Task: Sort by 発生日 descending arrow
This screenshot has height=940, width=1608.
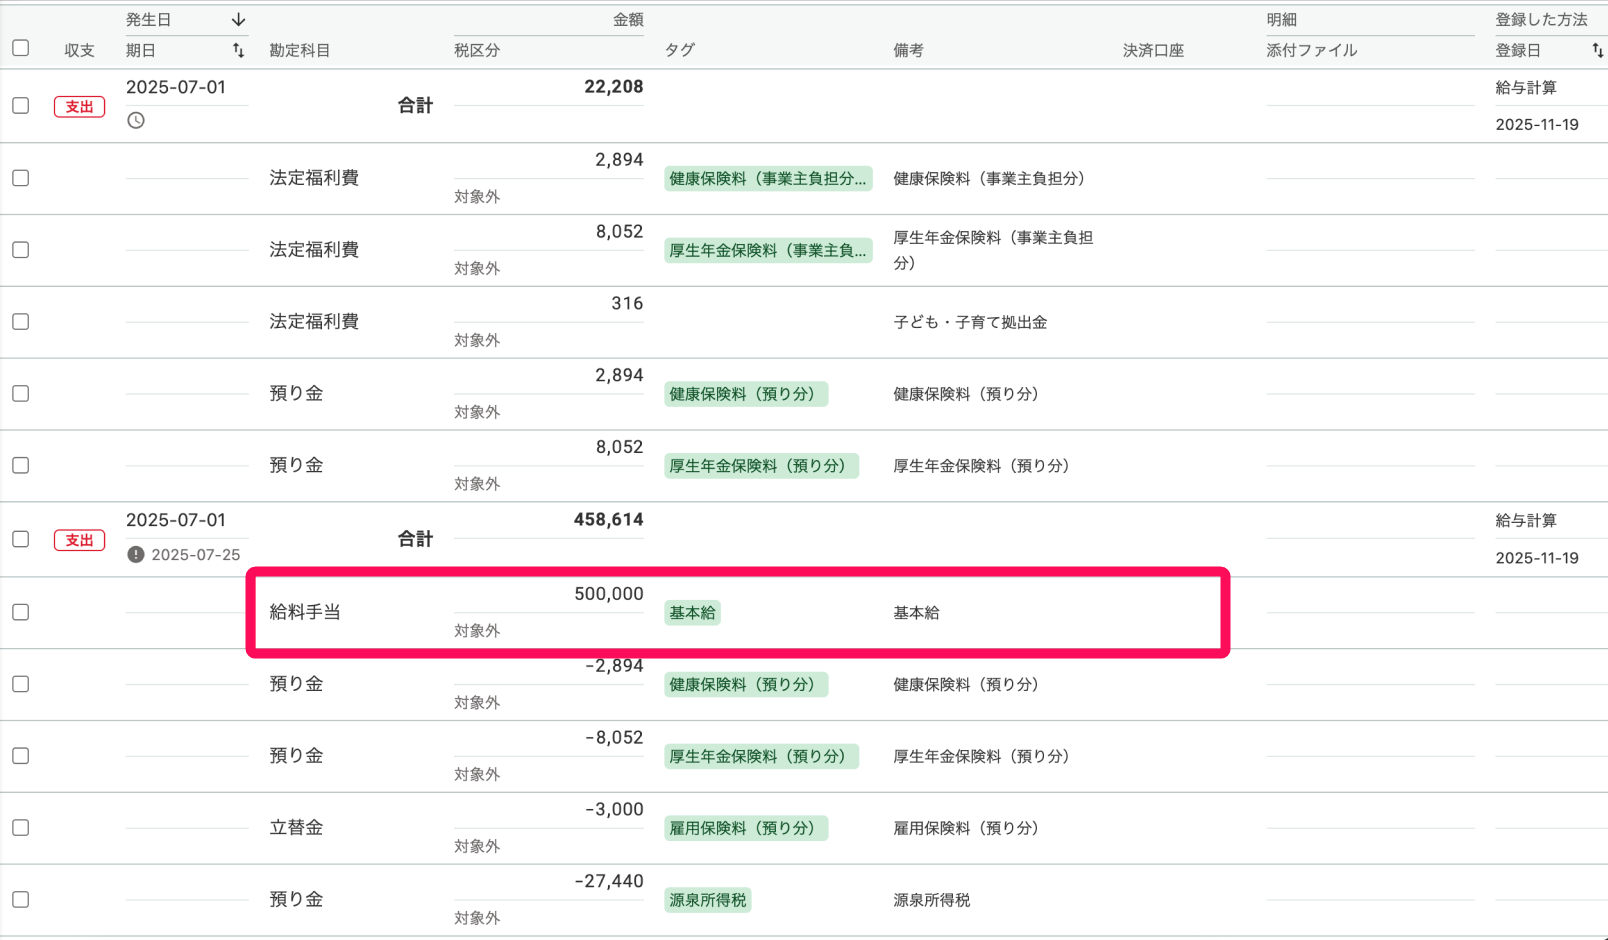Action: (238, 20)
